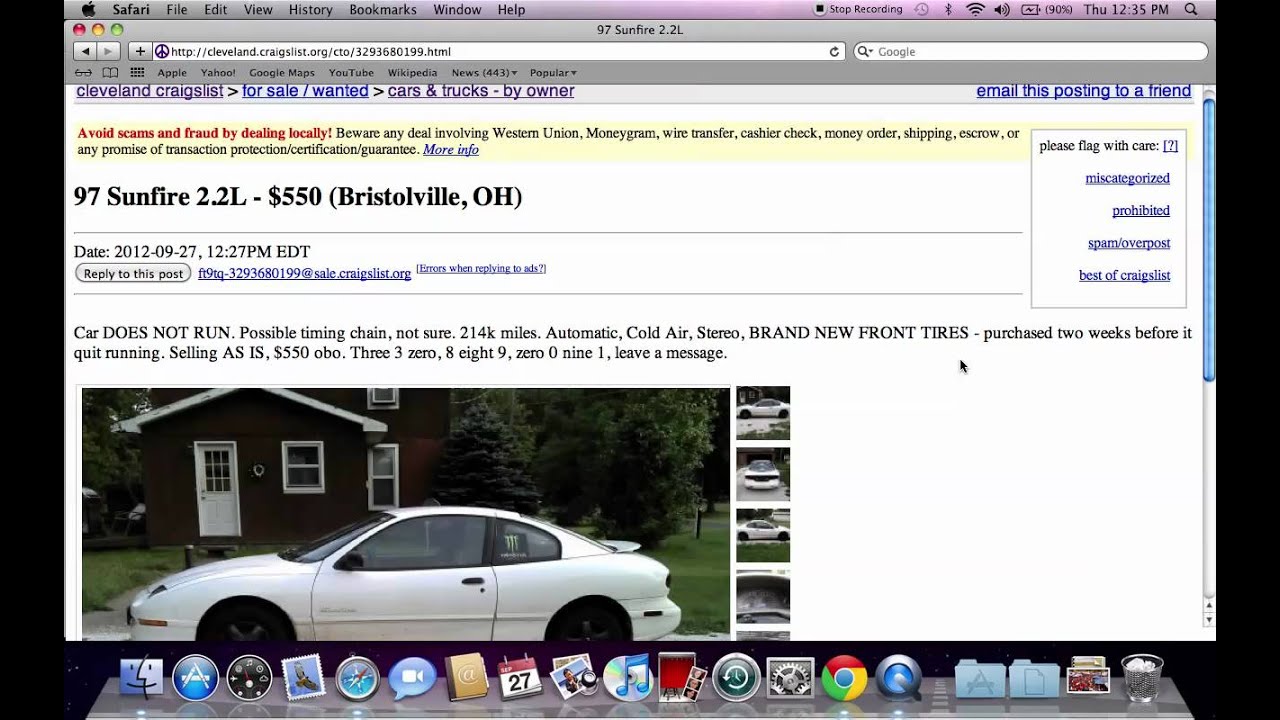Open the Wikipedia bookmark

click(412, 72)
